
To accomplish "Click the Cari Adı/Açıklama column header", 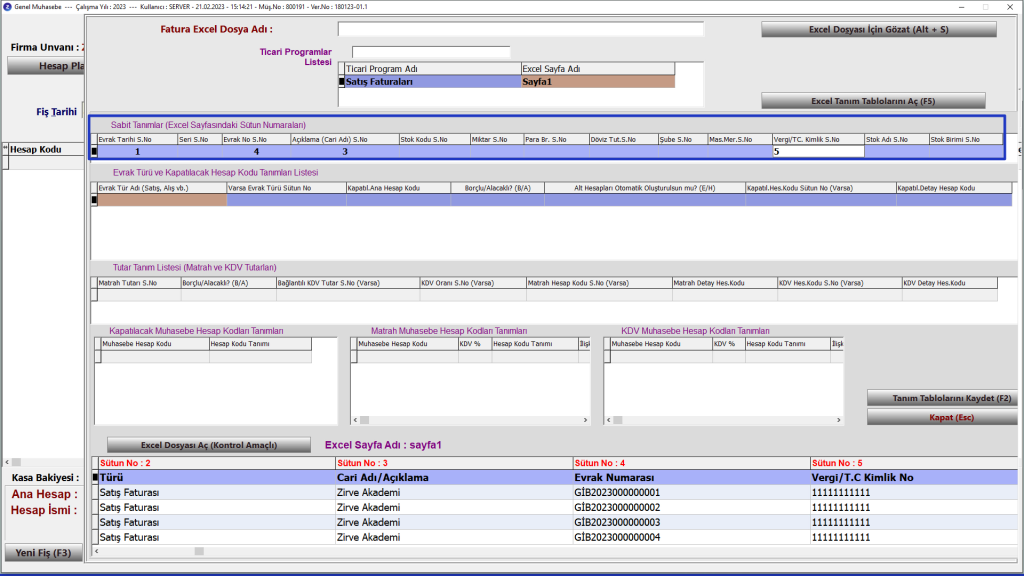I will click(453, 478).
